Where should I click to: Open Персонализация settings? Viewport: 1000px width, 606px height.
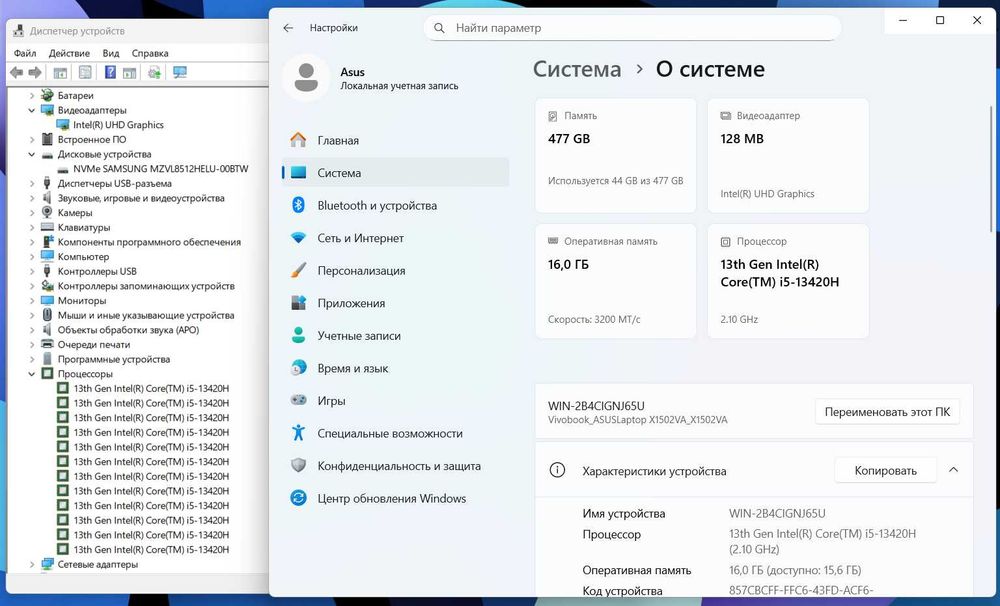pyautogui.click(x=395, y=270)
